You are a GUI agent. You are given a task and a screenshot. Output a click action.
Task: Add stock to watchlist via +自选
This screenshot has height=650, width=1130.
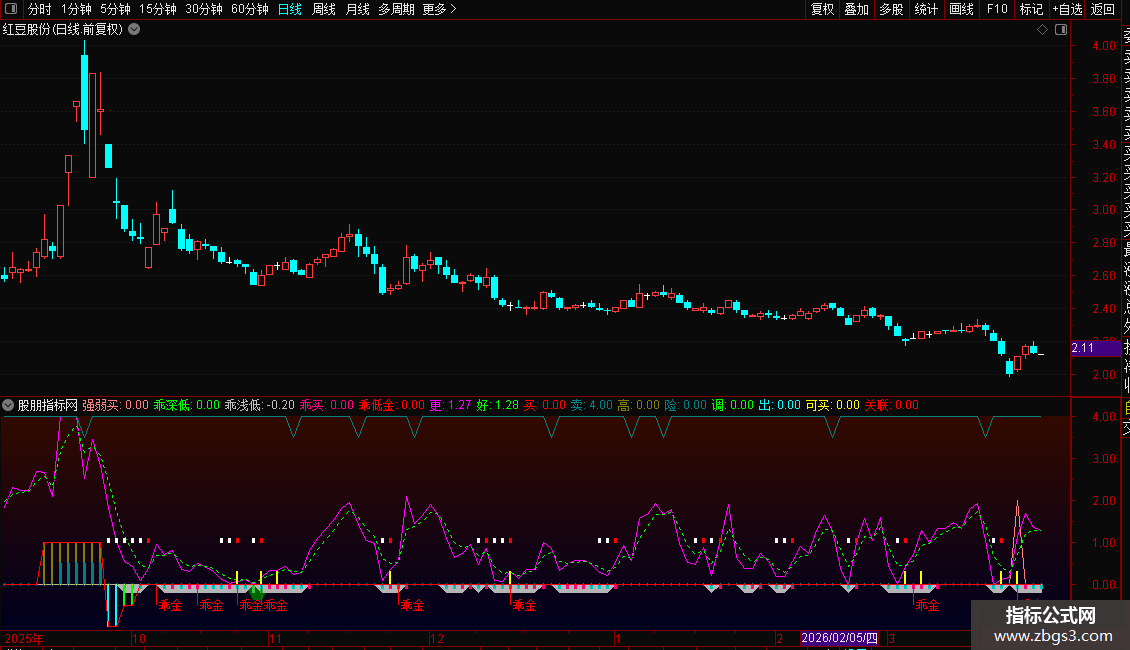click(x=1067, y=9)
